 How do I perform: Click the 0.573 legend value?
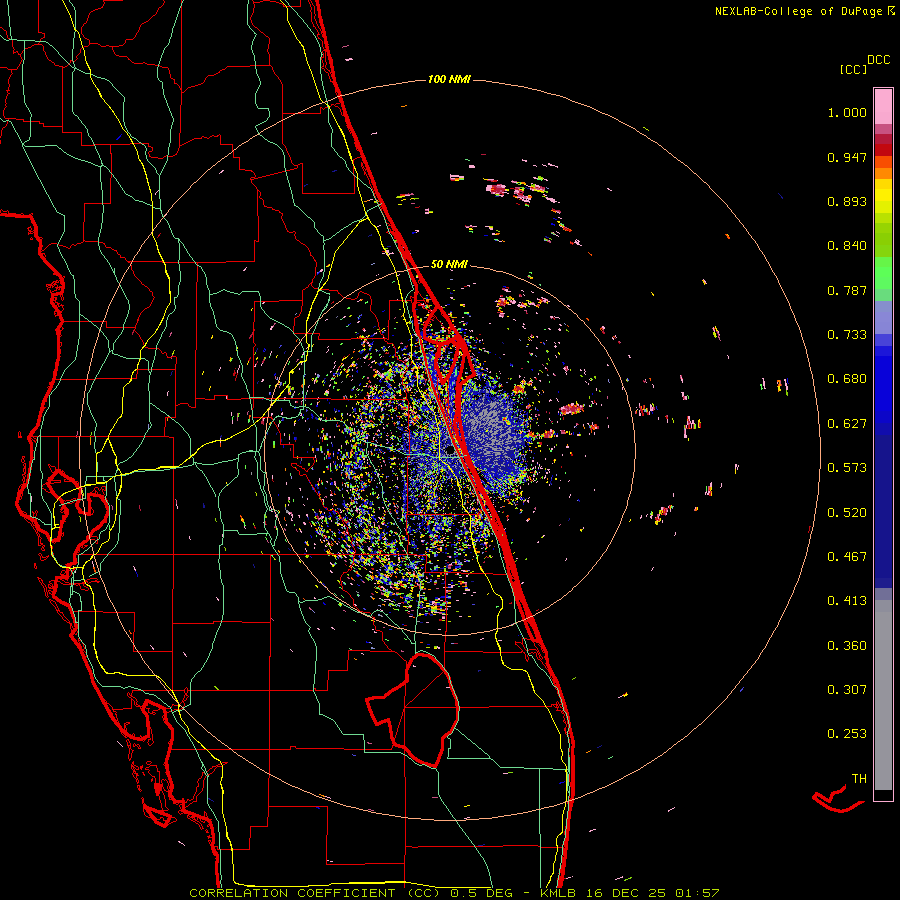(x=847, y=467)
